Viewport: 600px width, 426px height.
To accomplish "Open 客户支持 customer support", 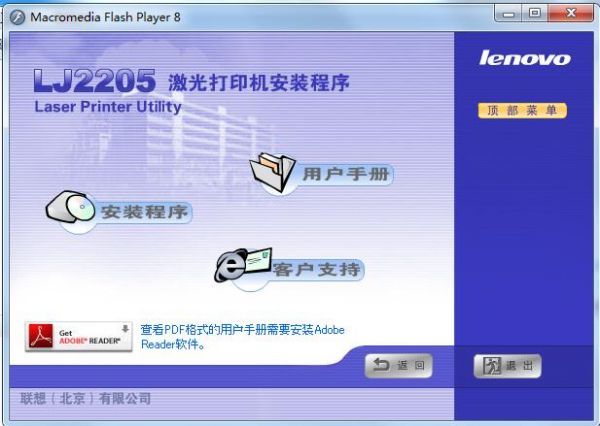I will [317, 269].
